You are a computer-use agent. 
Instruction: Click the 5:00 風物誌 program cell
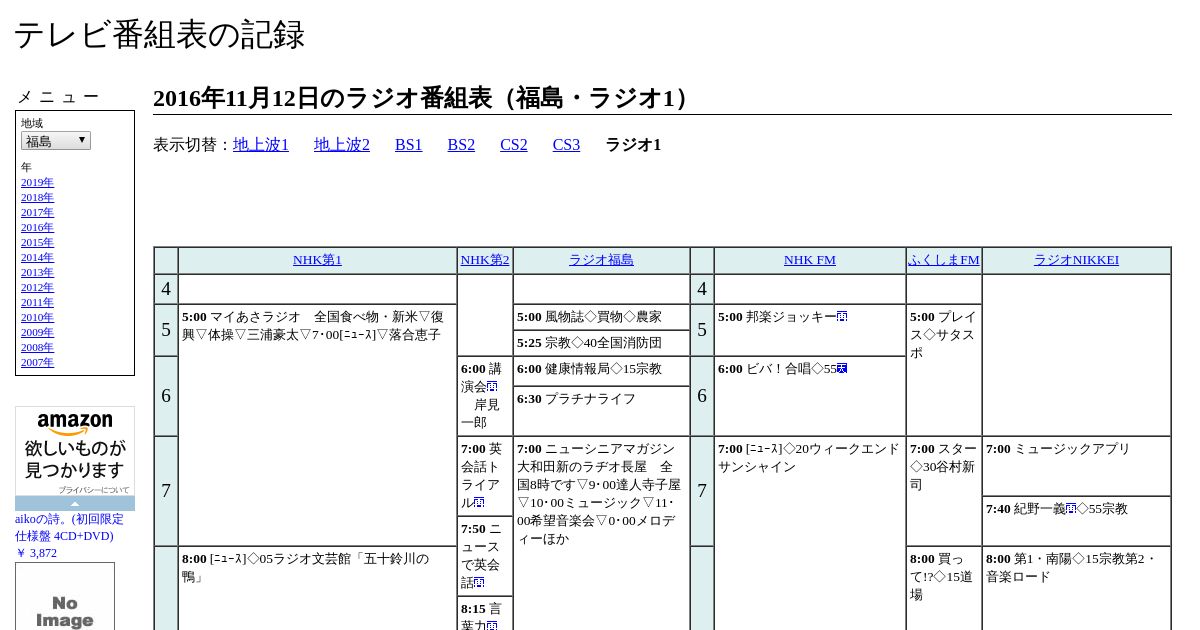click(x=601, y=317)
